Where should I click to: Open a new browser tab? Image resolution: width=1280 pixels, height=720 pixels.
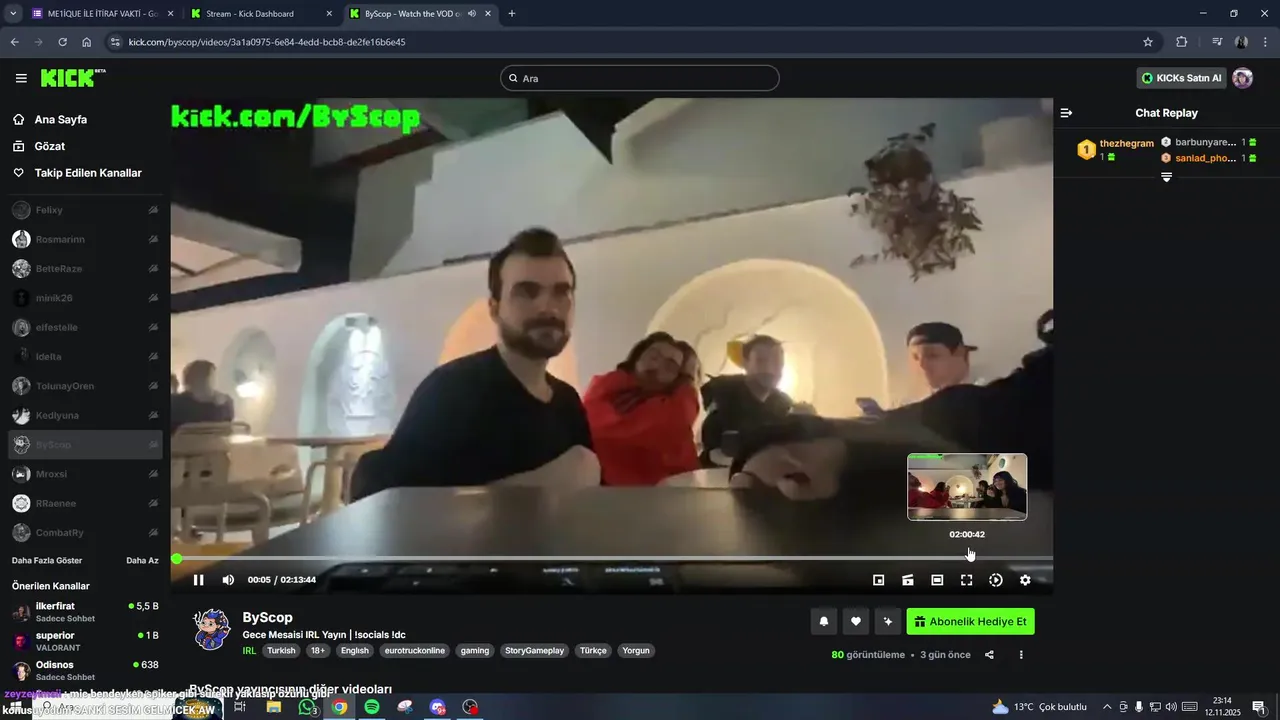tap(512, 14)
